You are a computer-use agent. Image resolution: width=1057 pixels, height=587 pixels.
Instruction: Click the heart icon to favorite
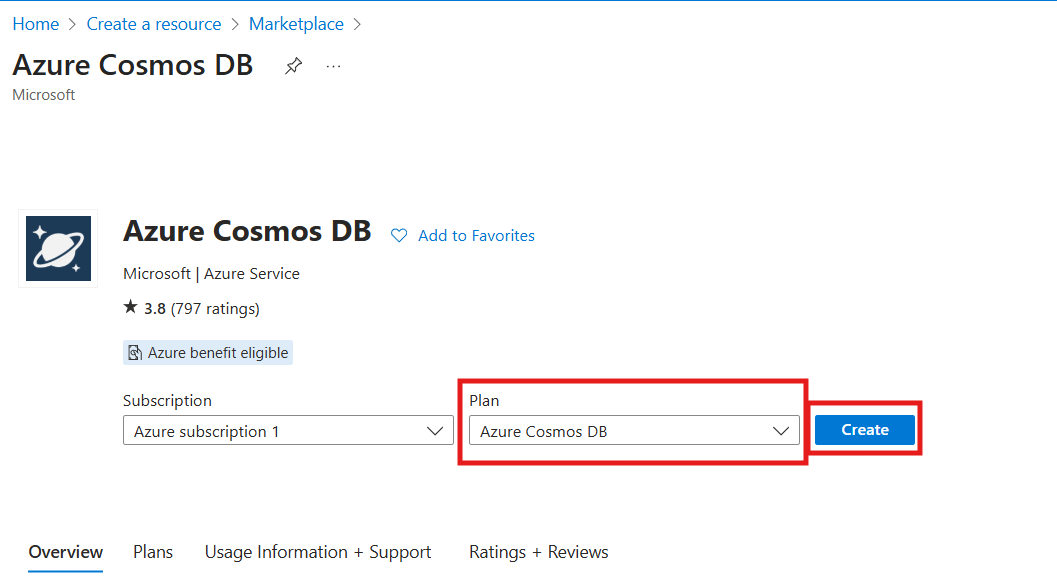(x=399, y=235)
